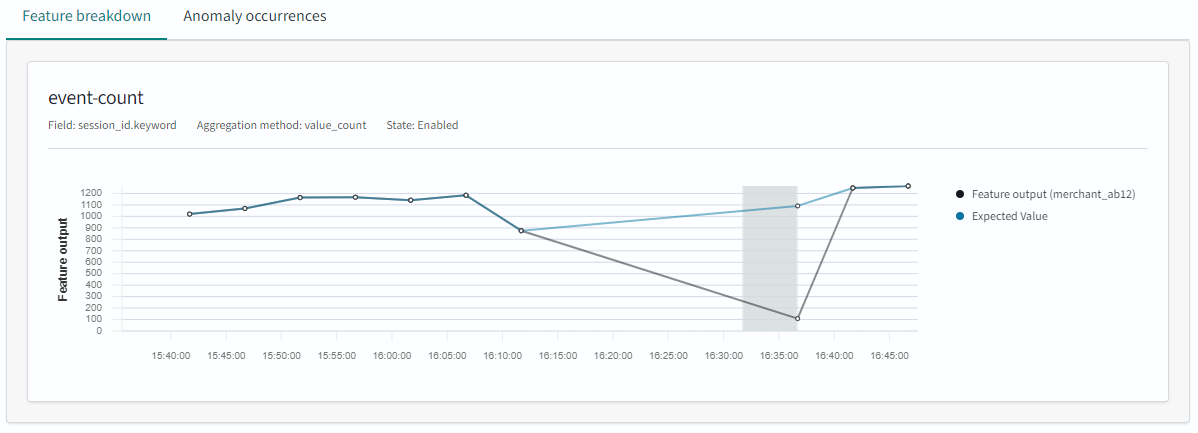The height and width of the screenshot is (433, 1198).
Task: Click the 15:40:00 time axis label
Action: tap(171, 355)
